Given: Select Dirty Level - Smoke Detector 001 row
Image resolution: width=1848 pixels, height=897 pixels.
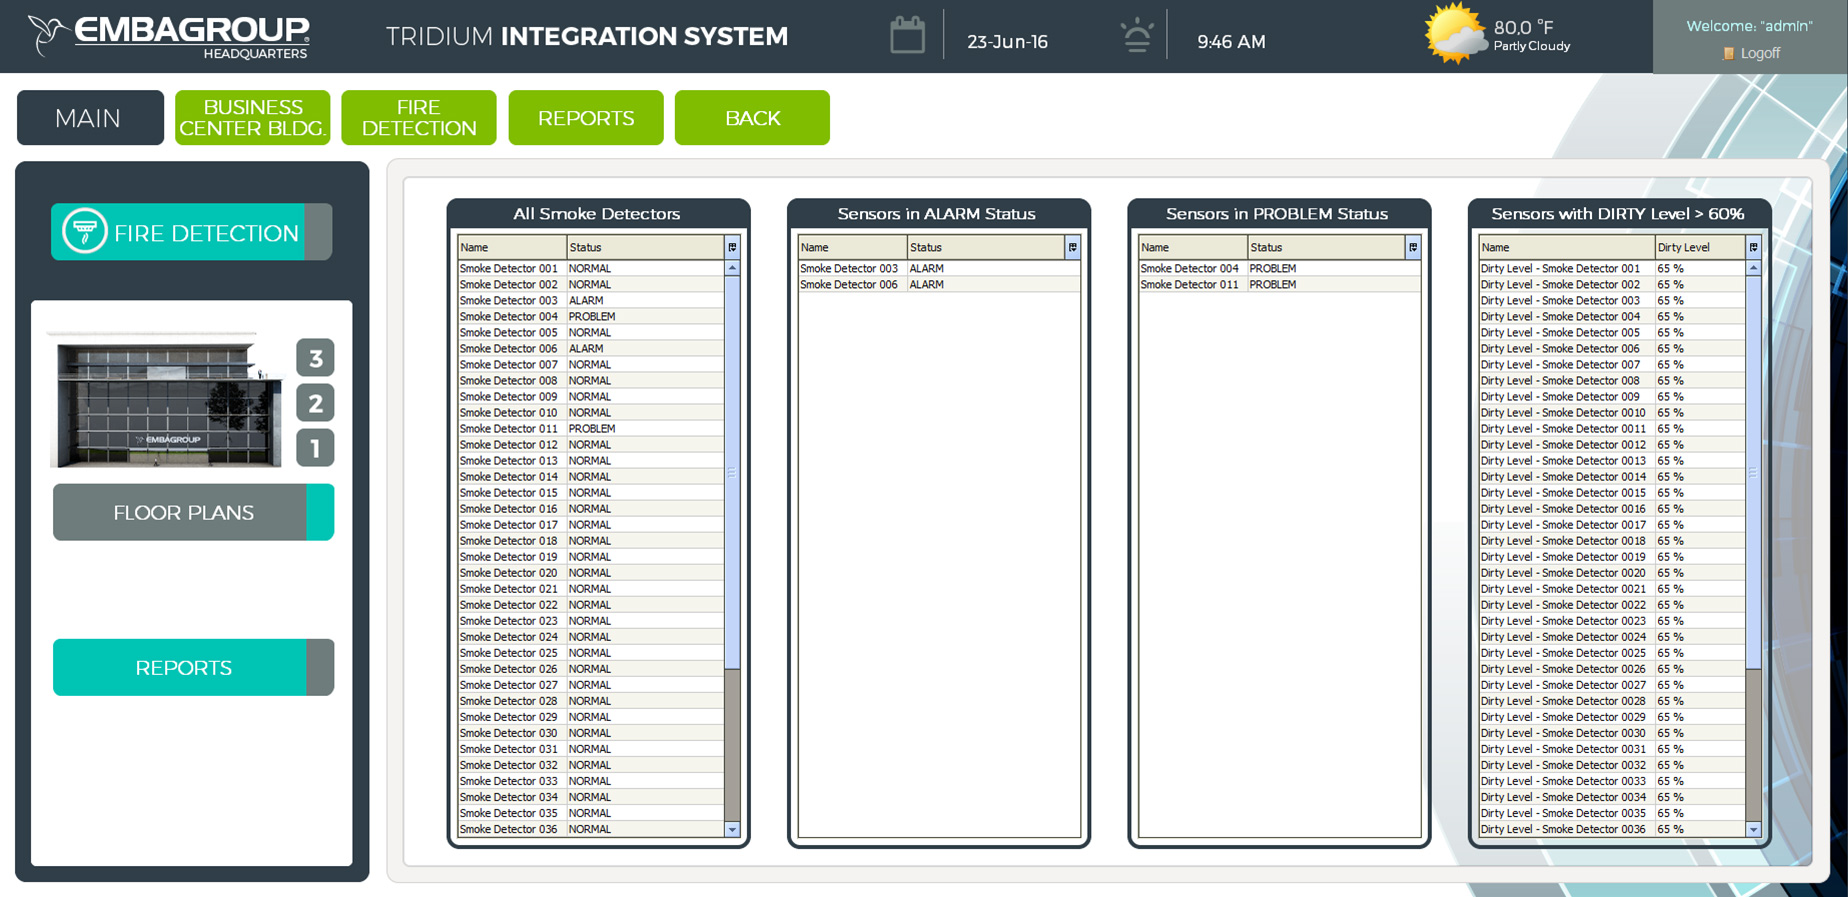Looking at the screenshot, I should tap(1612, 268).
